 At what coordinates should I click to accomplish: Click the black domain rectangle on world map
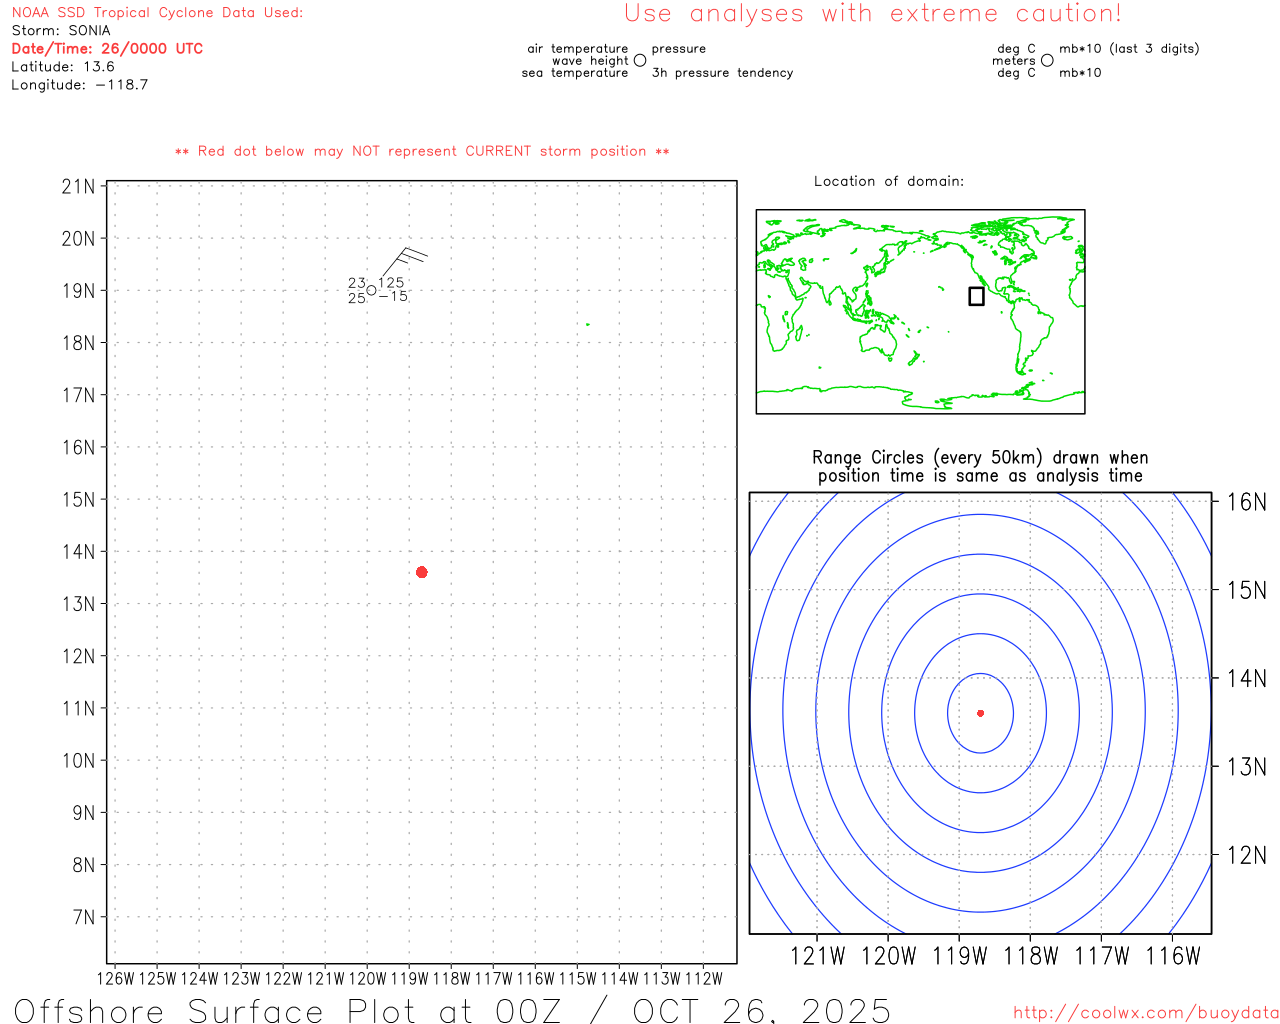[976, 296]
